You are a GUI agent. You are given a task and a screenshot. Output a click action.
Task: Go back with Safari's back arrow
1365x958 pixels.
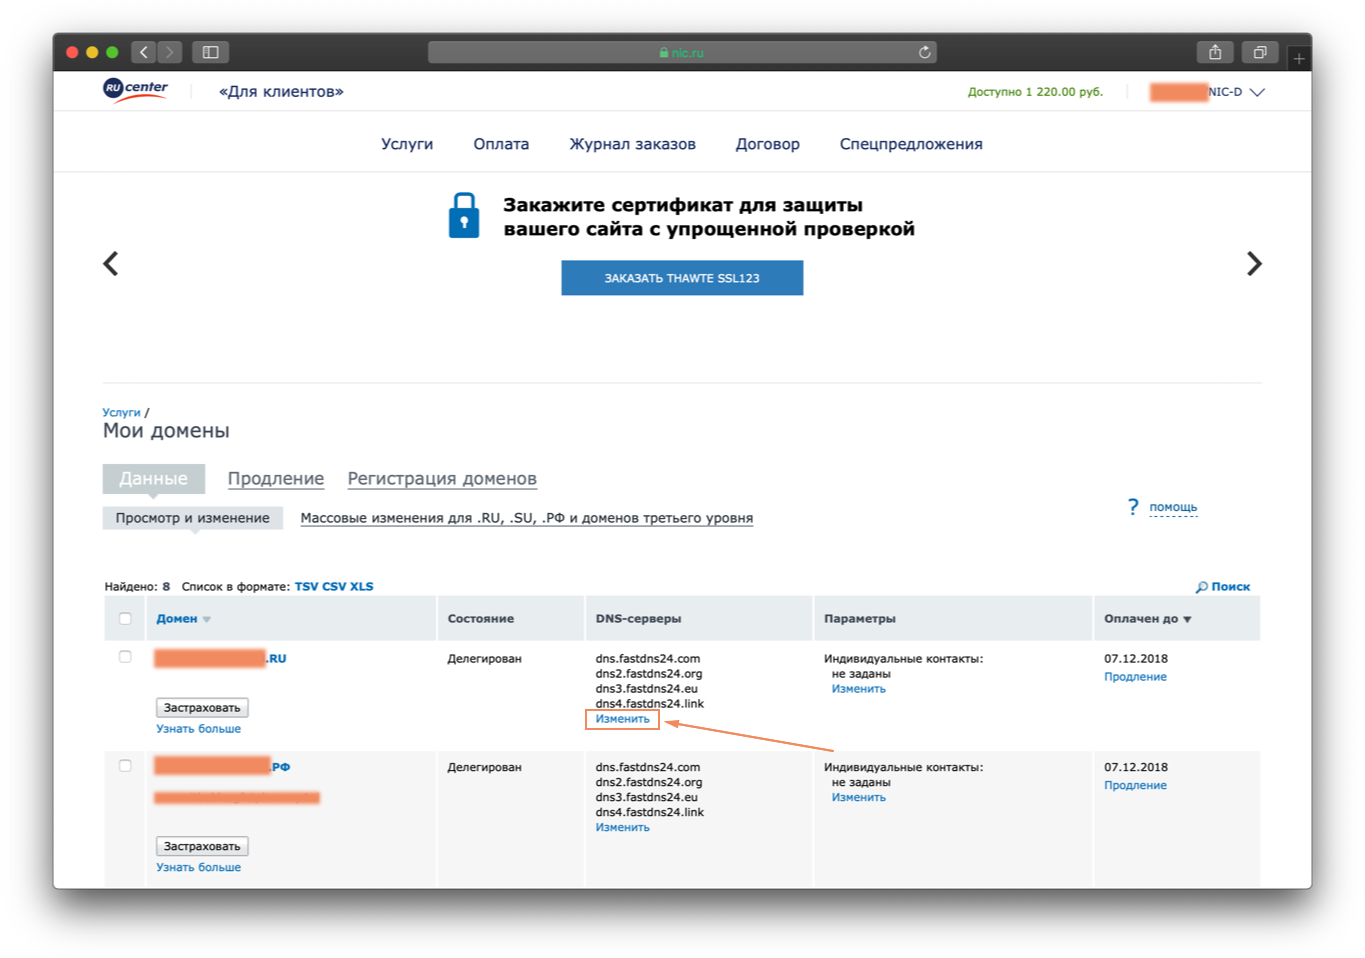(144, 52)
